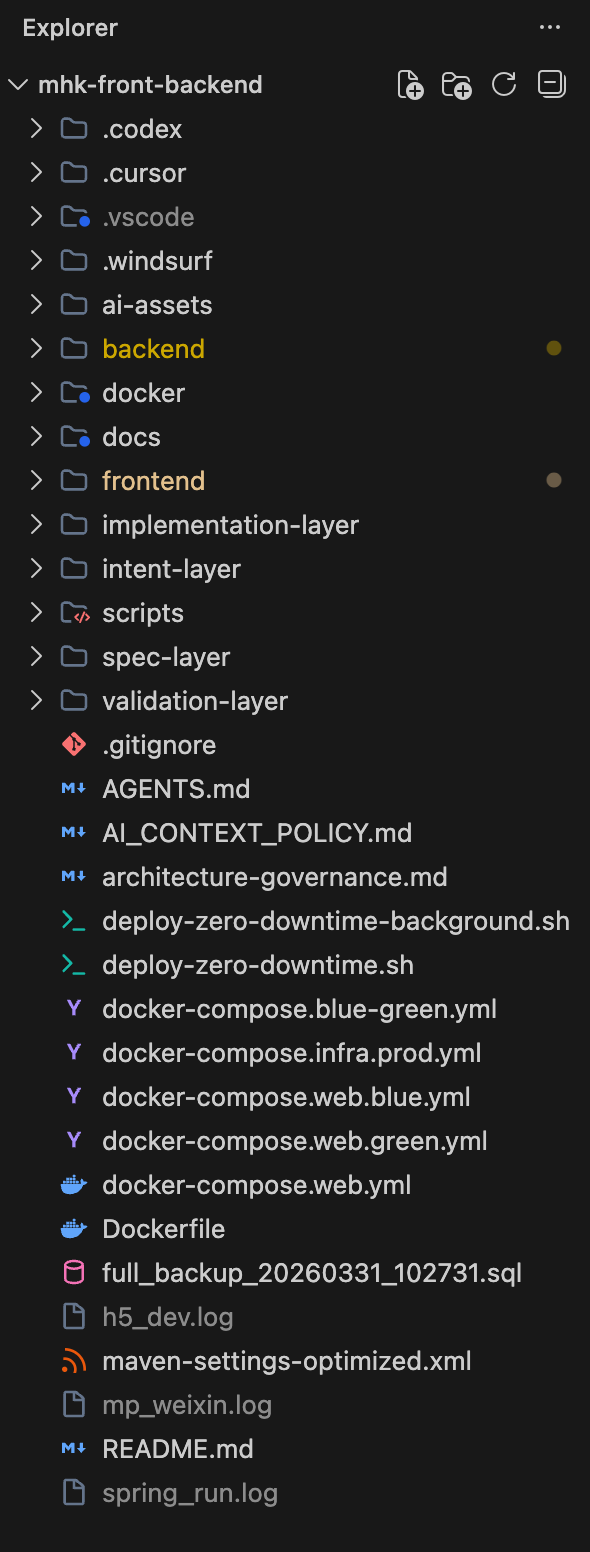590x1552 pixels.
Task: Open the Explorer more actions menu
Action: [x=550, y=28]
